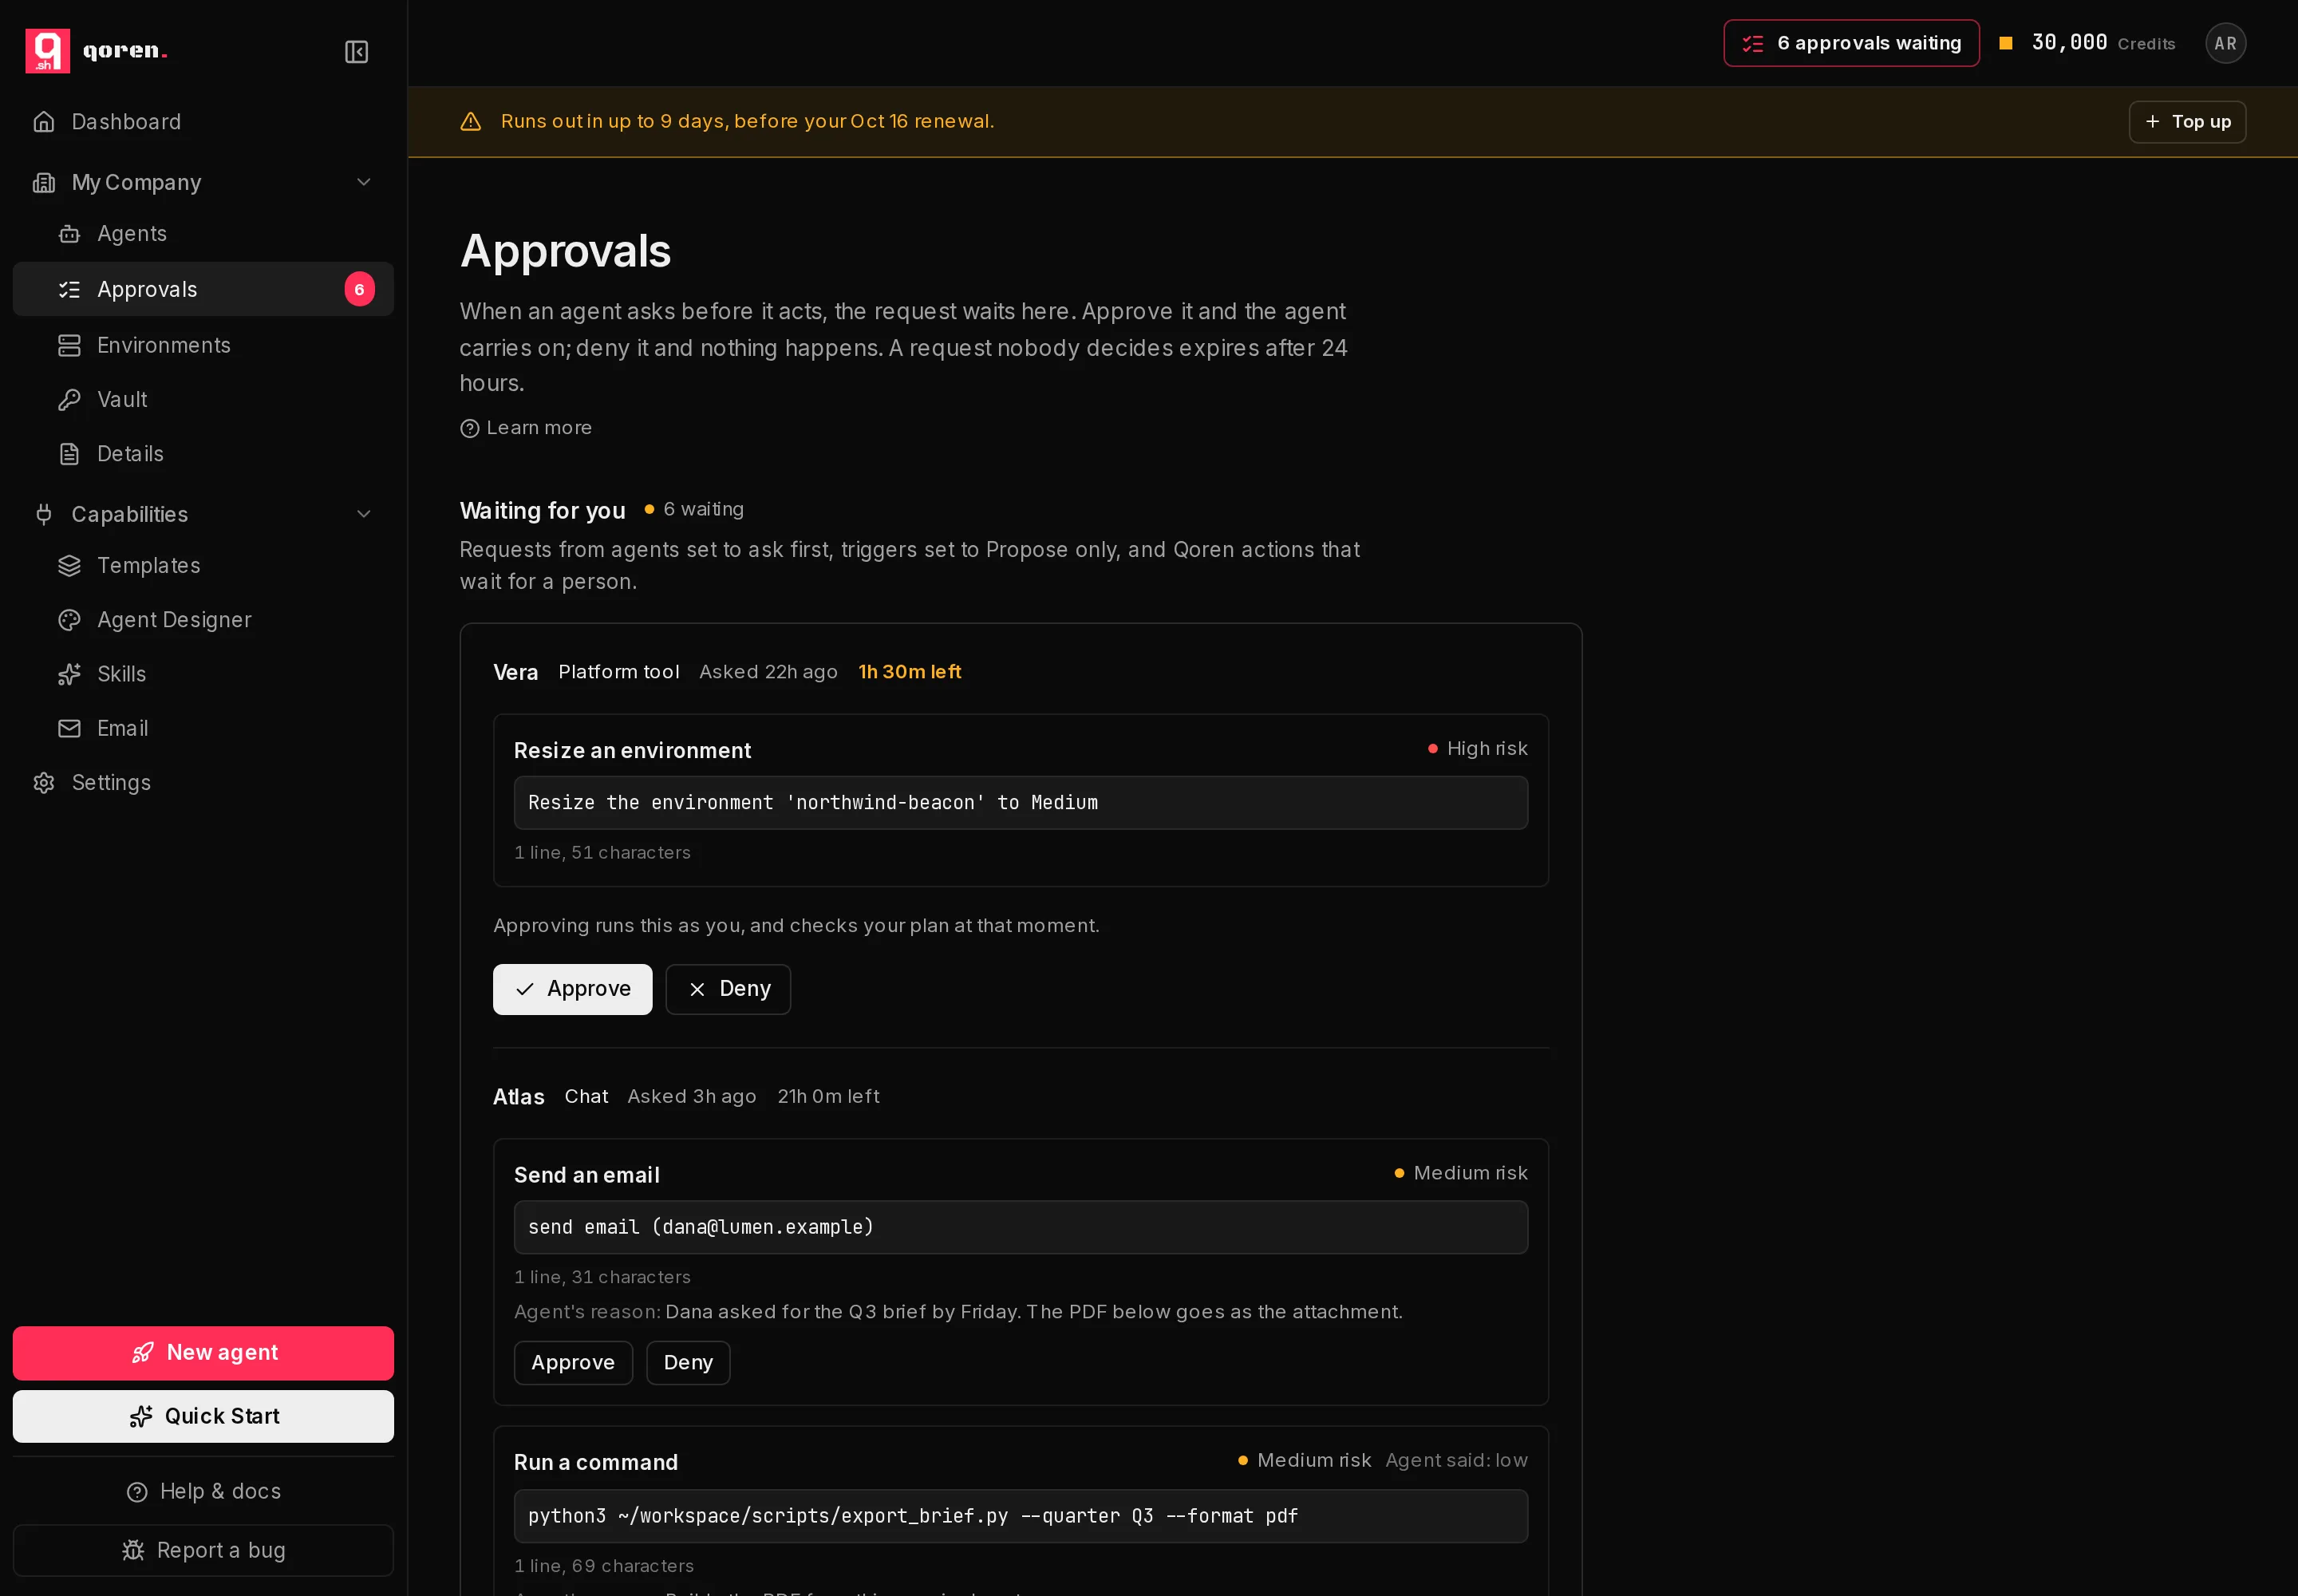Image resolution: width=2298 pixels, height=1596 pixels.
Task: Click the python3 export_brief.py command box
Action: 1020,1516
